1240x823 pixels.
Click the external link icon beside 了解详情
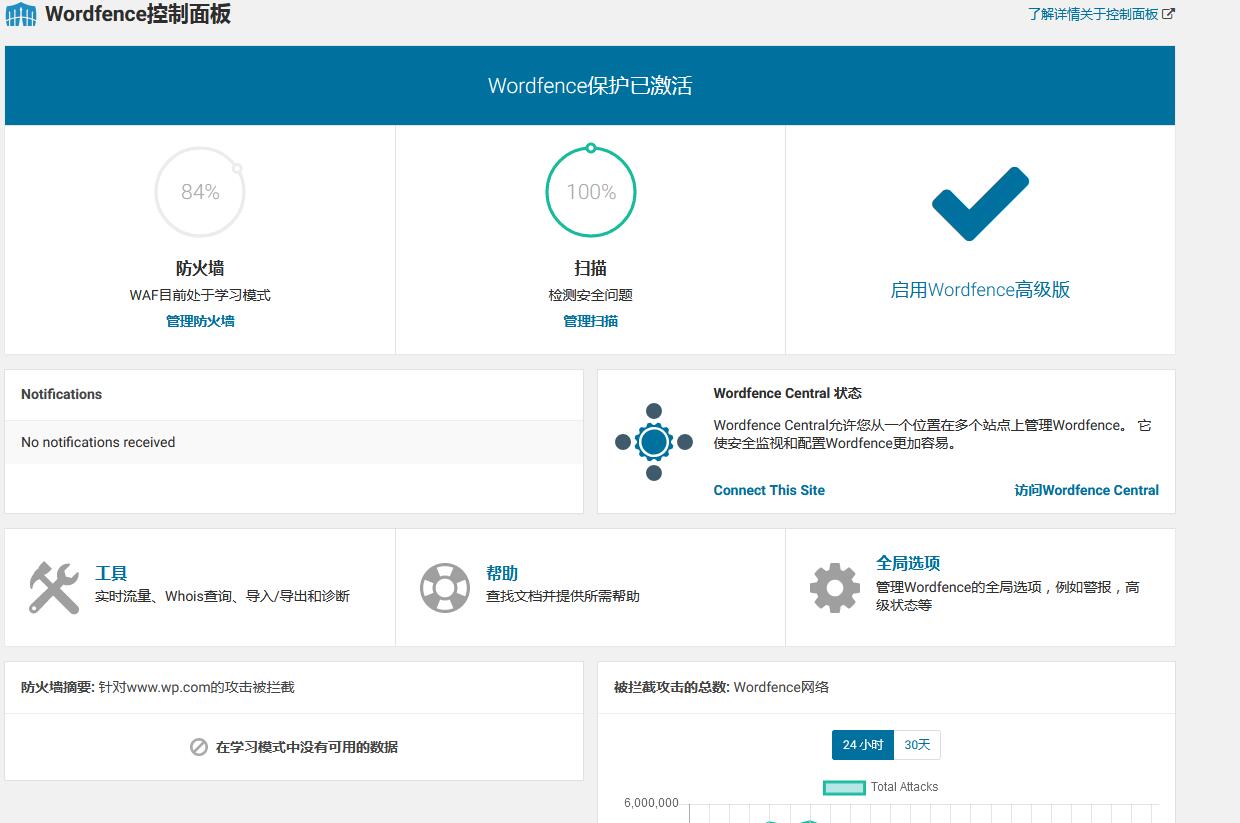(1169, 14)
